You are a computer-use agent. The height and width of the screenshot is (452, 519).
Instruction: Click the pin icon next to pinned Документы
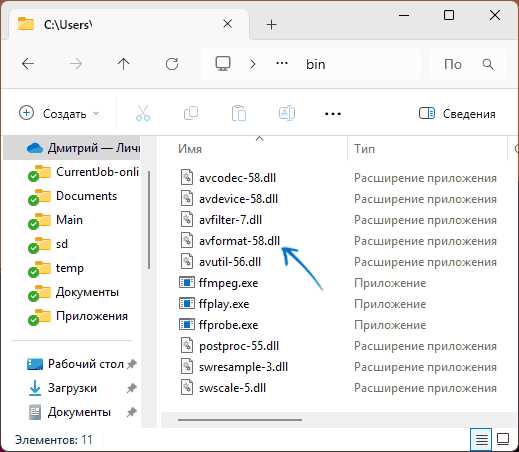[132, 412]
